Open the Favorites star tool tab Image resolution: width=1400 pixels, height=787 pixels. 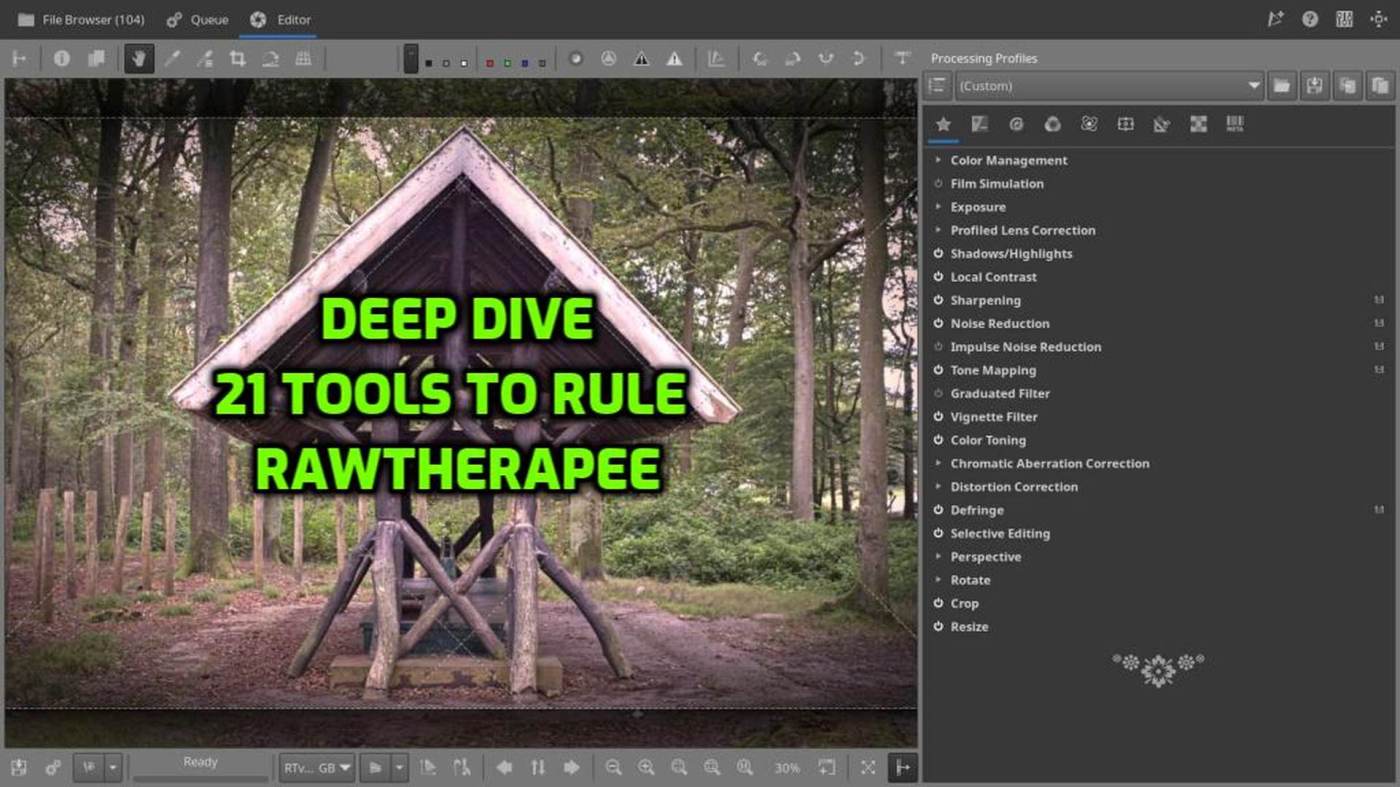(942, 124)
